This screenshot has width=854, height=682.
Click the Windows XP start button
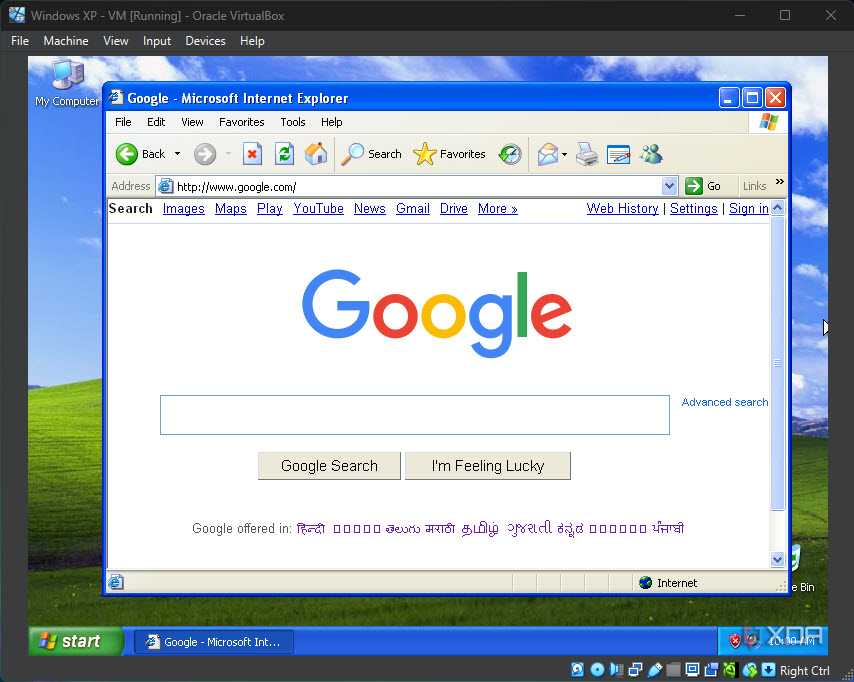click(76, 641)
